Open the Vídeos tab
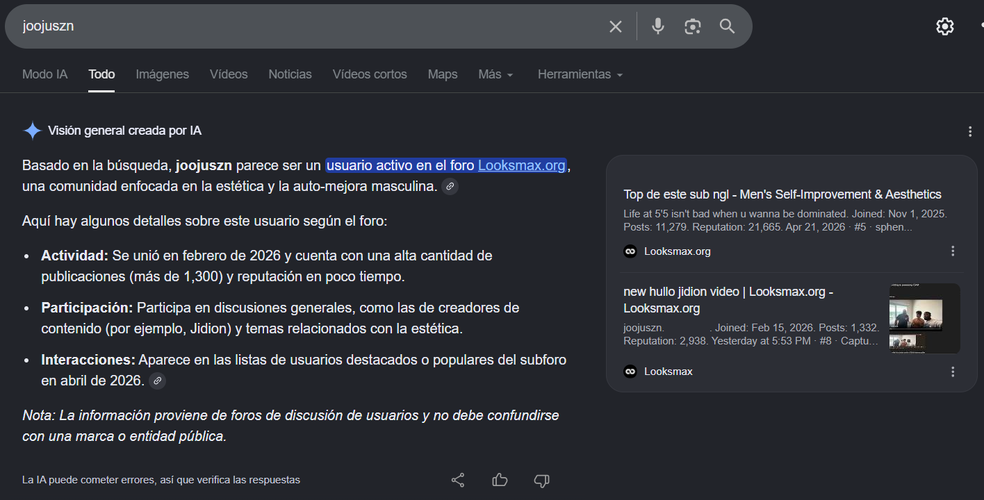The image size is (984, 500). [228, 74]
